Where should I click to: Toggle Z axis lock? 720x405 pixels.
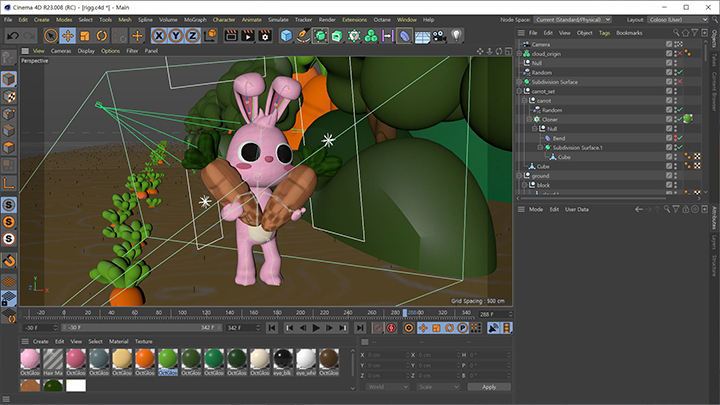tap(192, 36)
